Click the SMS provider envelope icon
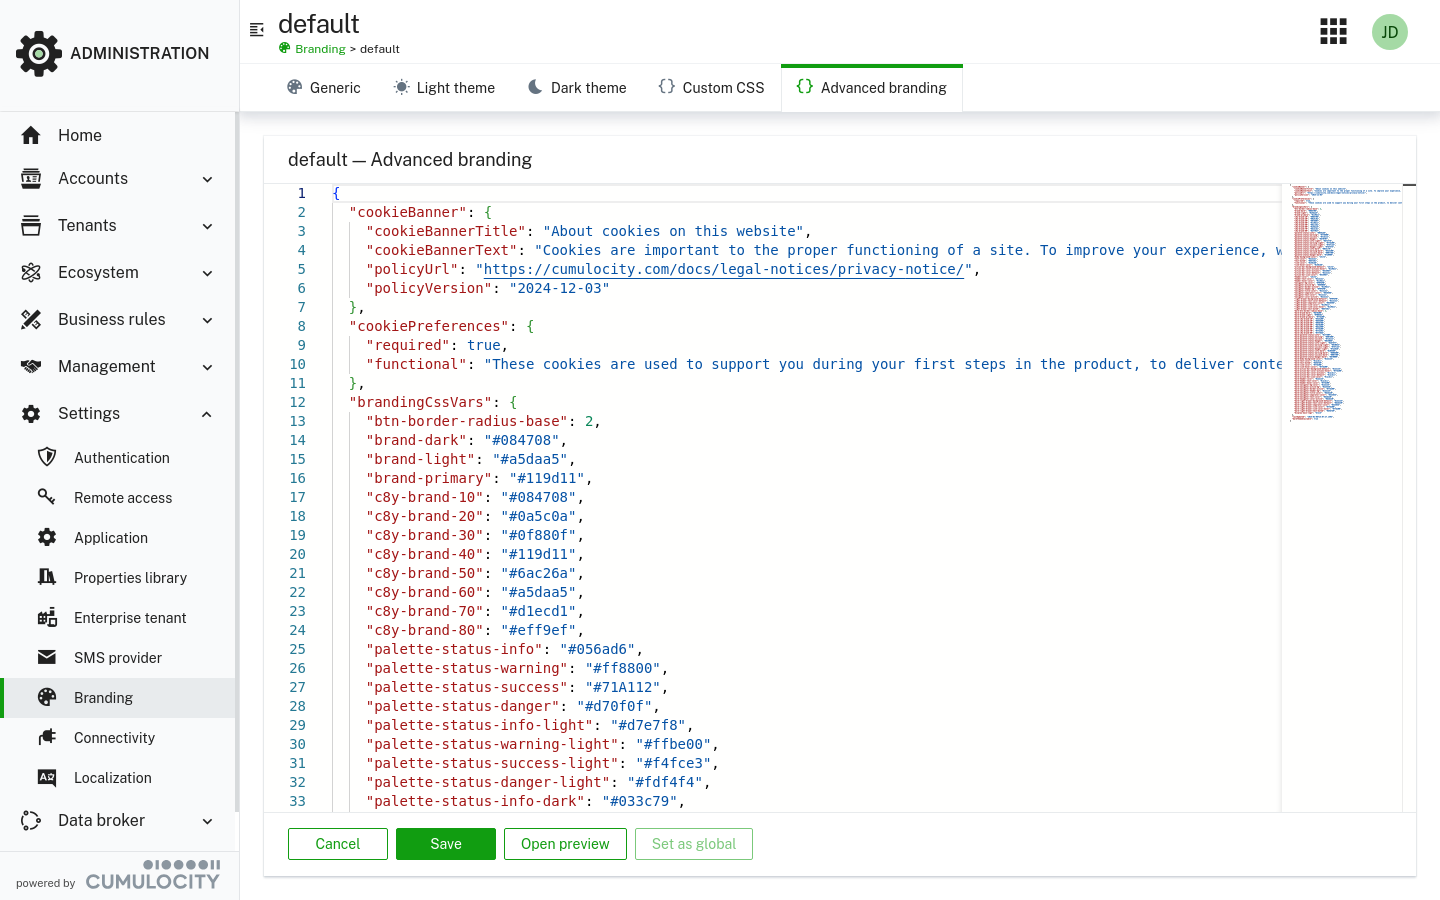 [x=47, y=657]
